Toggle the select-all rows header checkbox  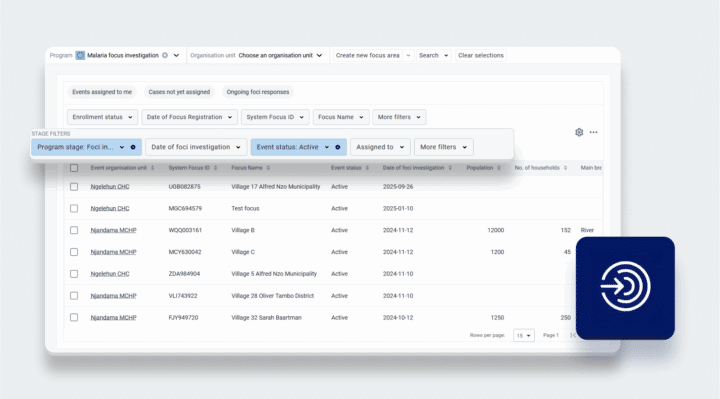(x=74, y=168)
